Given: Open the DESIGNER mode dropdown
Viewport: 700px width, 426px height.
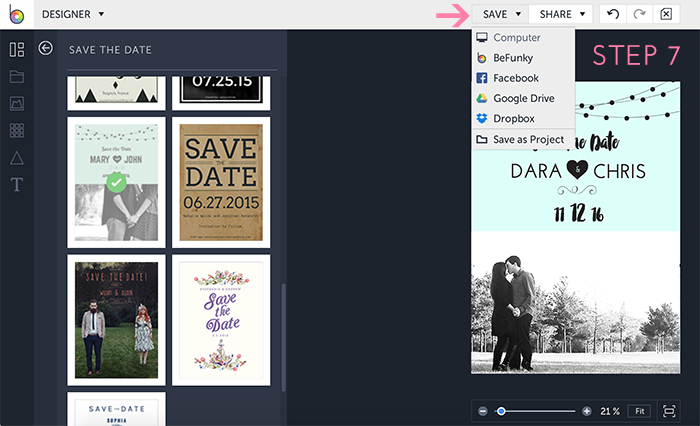Looking at the screenshot, I should (x=73, y=14).
